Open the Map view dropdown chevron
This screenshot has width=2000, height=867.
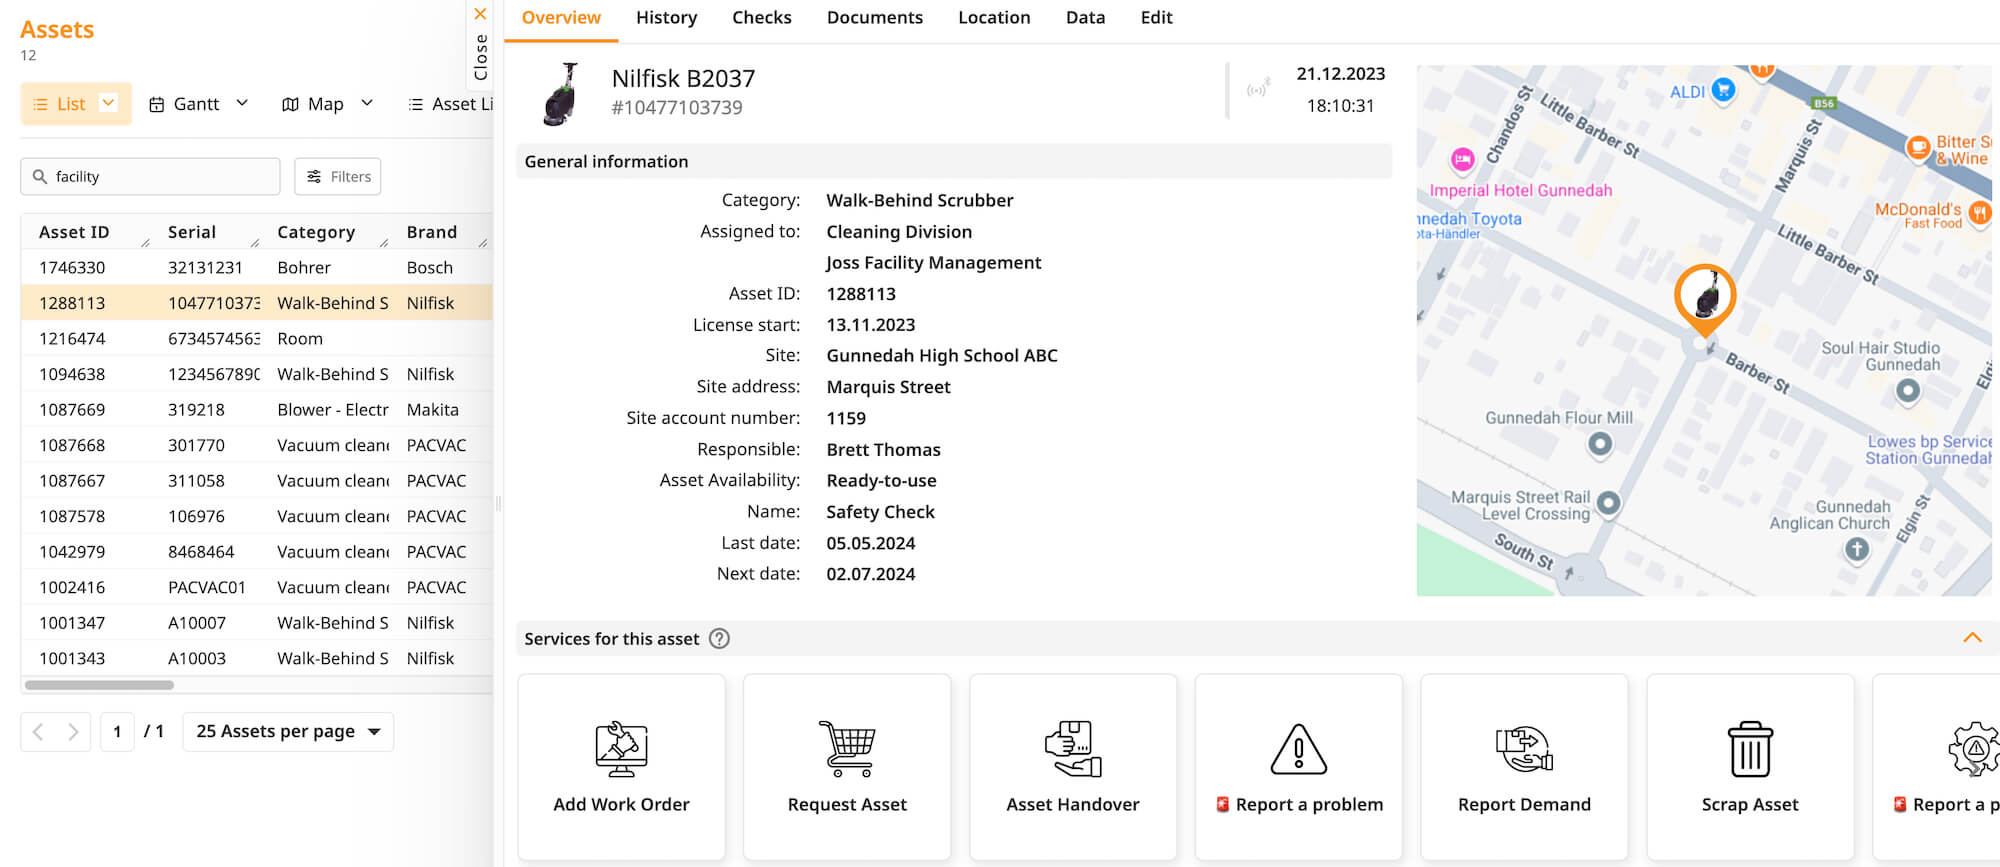367,103
